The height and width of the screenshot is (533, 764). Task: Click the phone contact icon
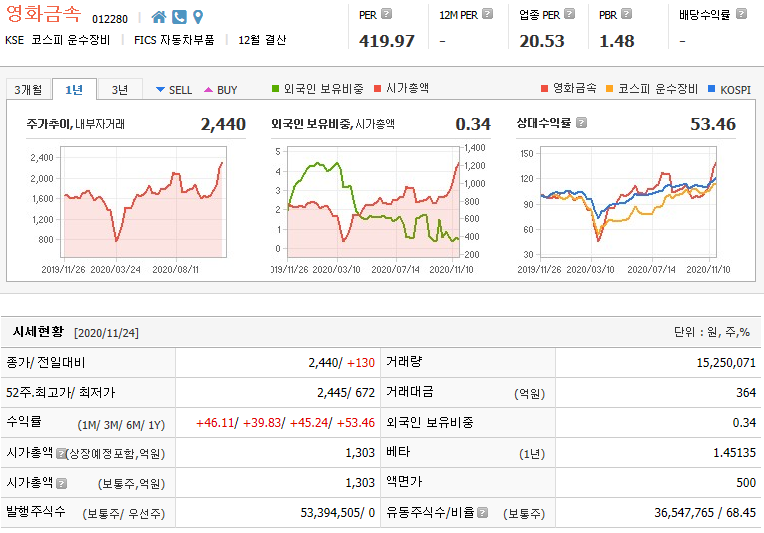[179, 17]
